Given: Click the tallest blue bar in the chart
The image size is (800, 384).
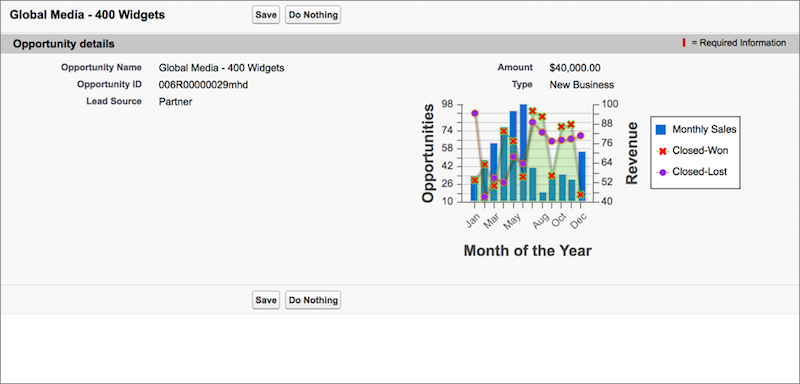Looking at the screenshot, I should (x=523, y=152).
